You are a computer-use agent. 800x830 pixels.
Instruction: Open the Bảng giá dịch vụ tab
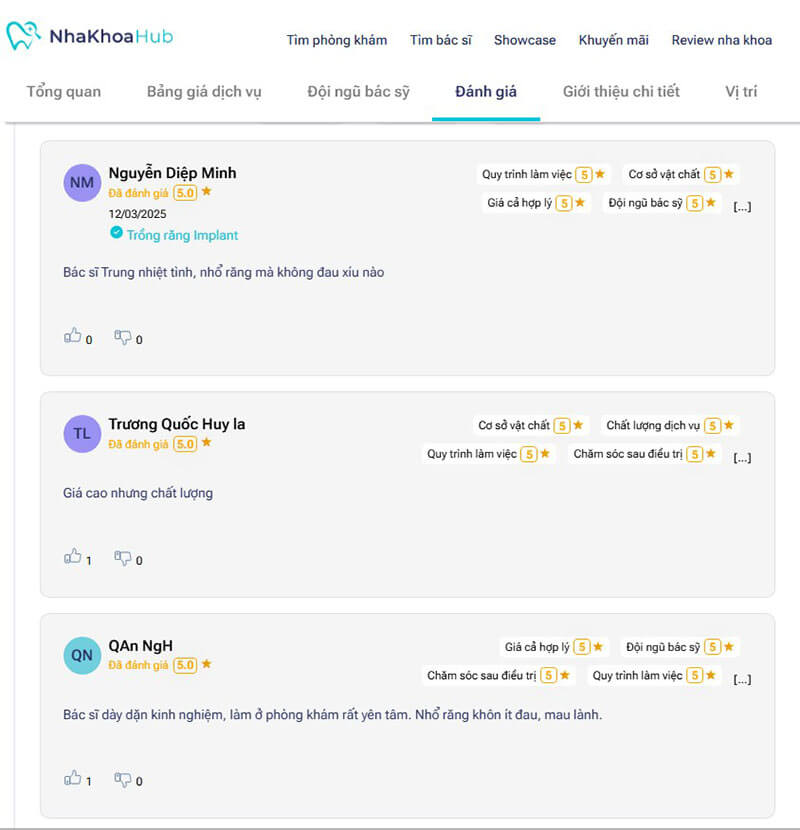pyautogui.click(x=204, y=92)
